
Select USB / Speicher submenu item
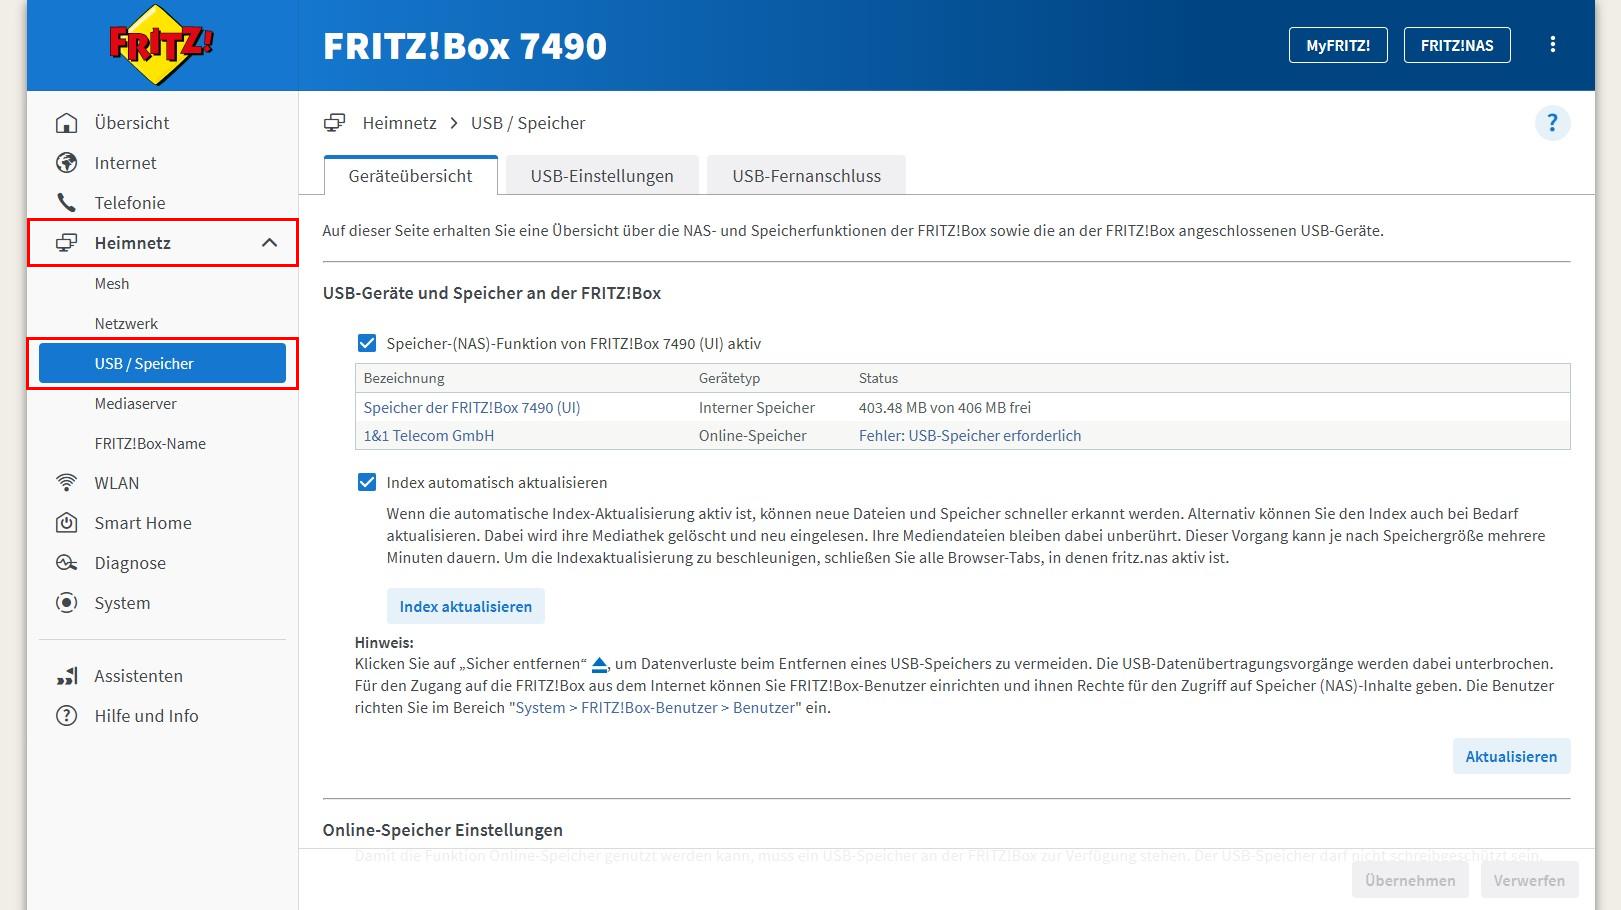click(162, 363)
